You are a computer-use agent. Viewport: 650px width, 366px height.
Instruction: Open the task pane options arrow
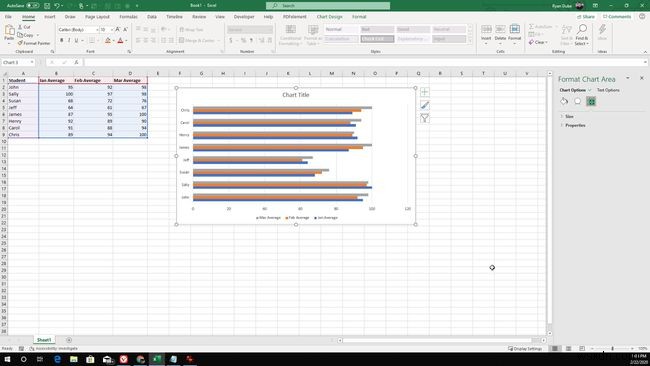(628, 78)
